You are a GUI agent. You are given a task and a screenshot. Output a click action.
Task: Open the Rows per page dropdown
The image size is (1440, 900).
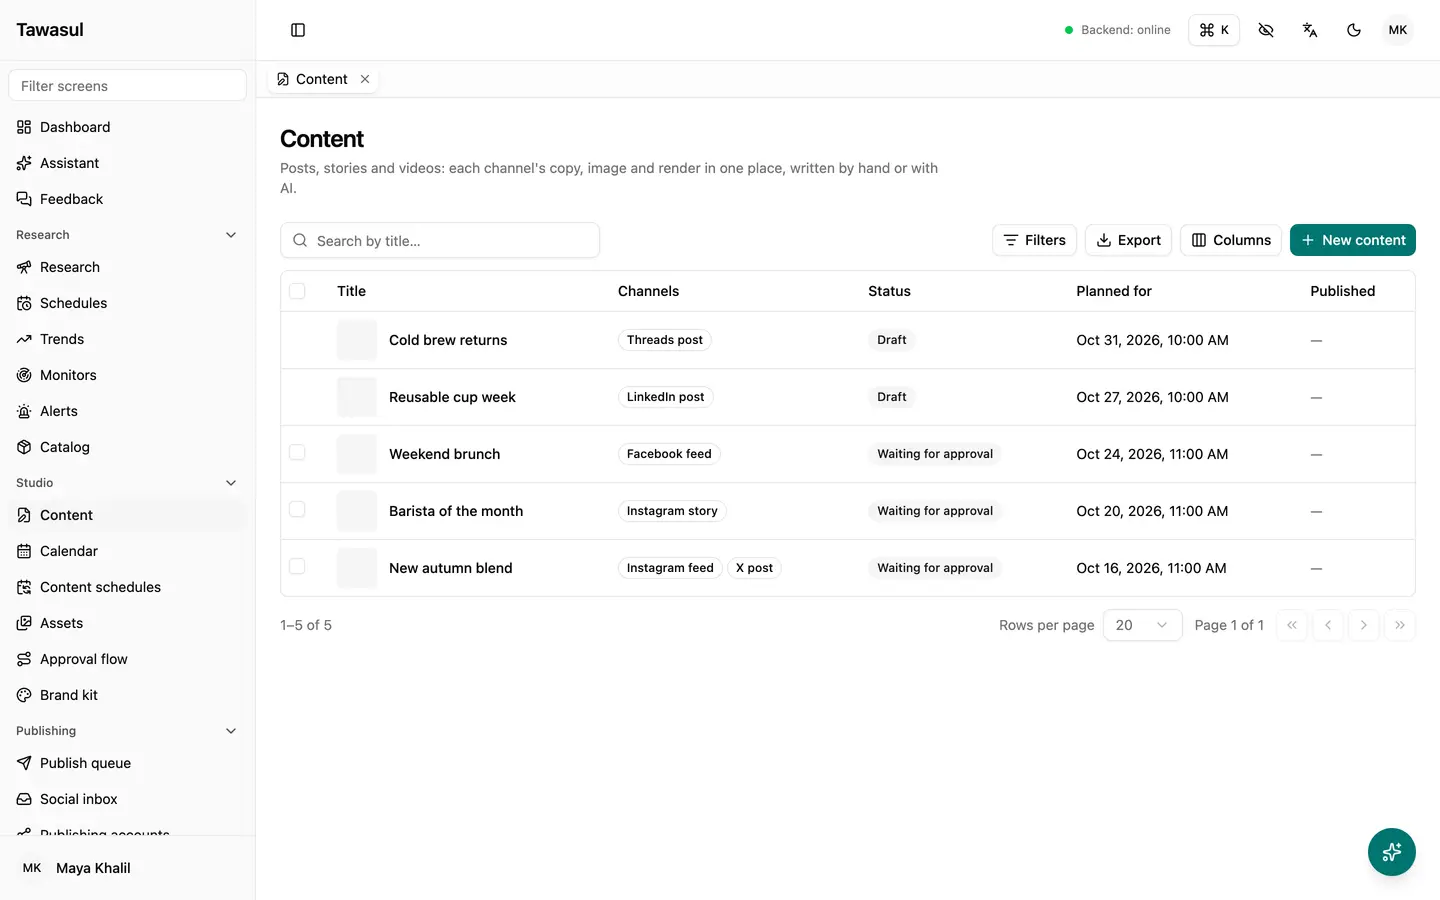click(1142, 625)
